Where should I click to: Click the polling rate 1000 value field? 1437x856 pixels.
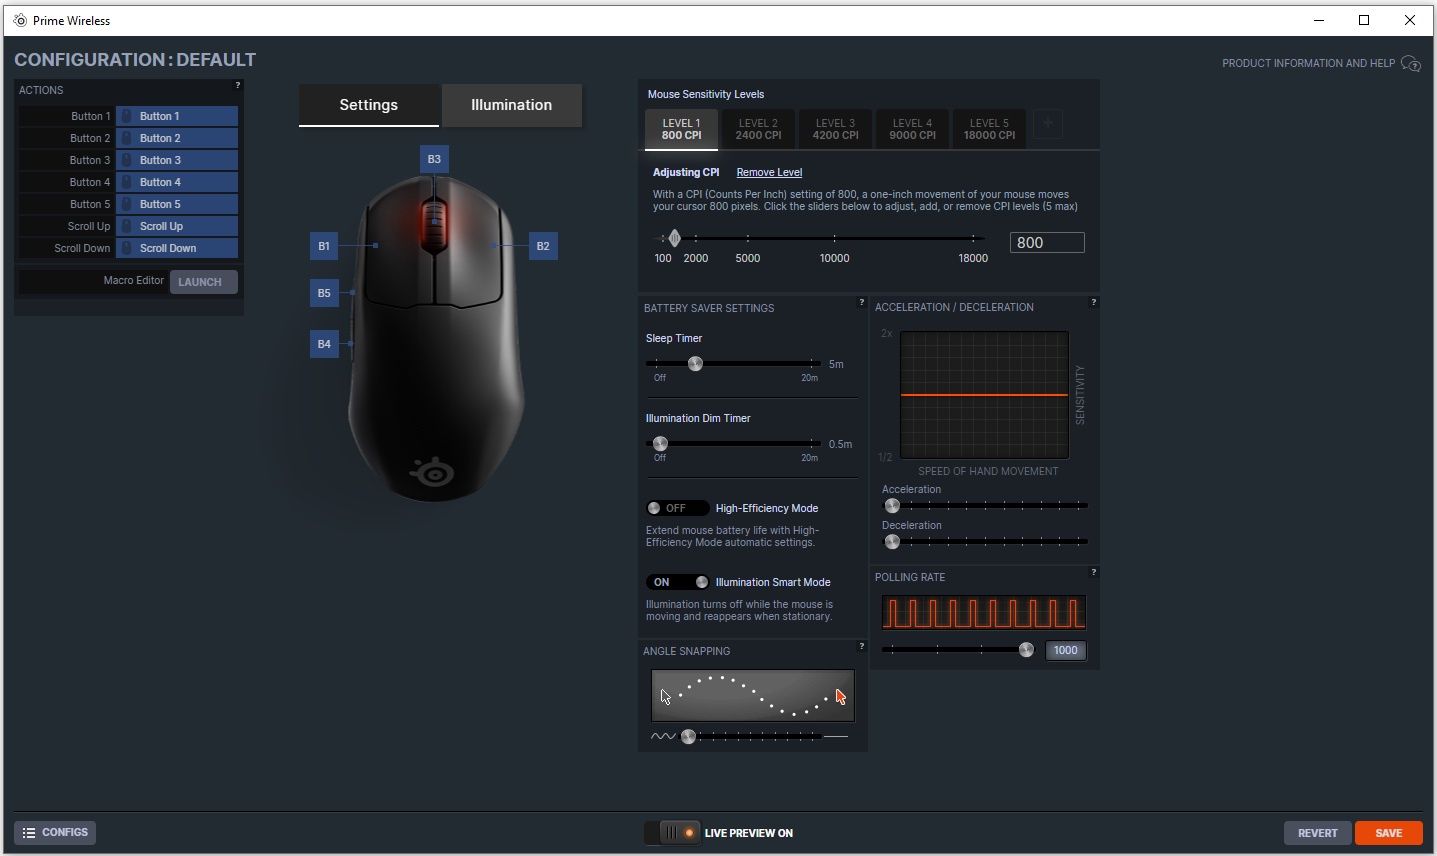pos(1065,650)
